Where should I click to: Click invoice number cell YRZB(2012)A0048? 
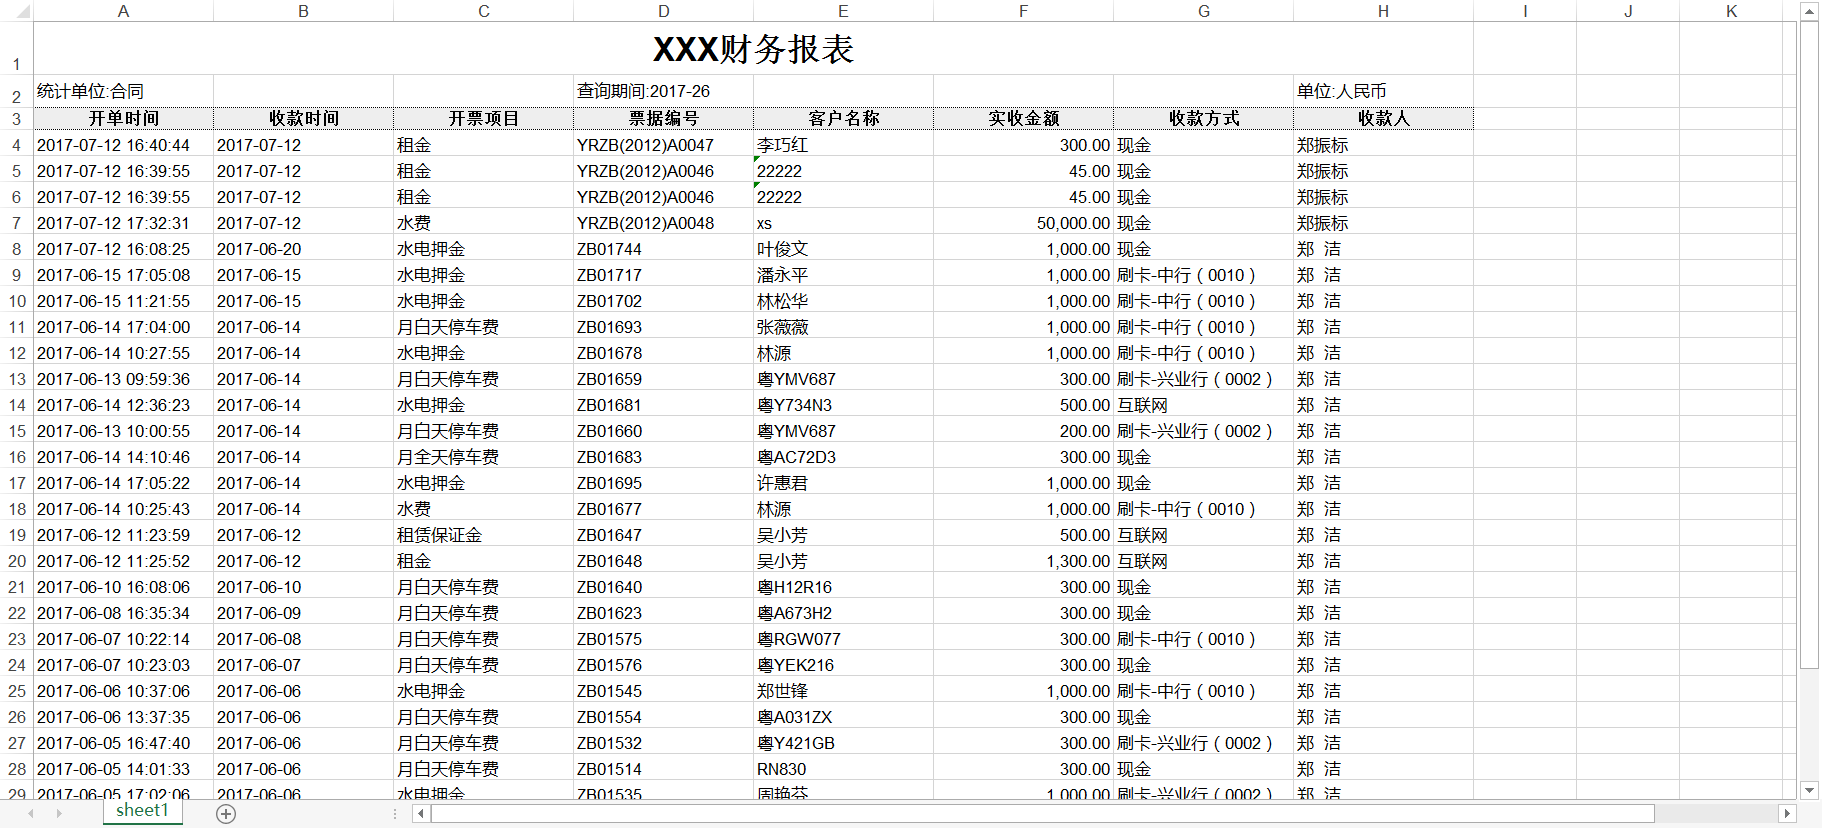[x=663, y=223]
